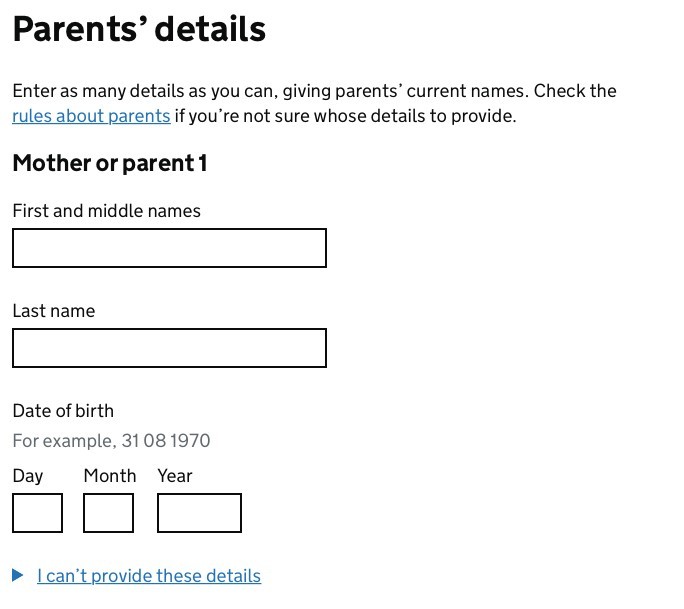
Task: Click the text 'if you're not sure whose details to provide'
Action: 345,116
